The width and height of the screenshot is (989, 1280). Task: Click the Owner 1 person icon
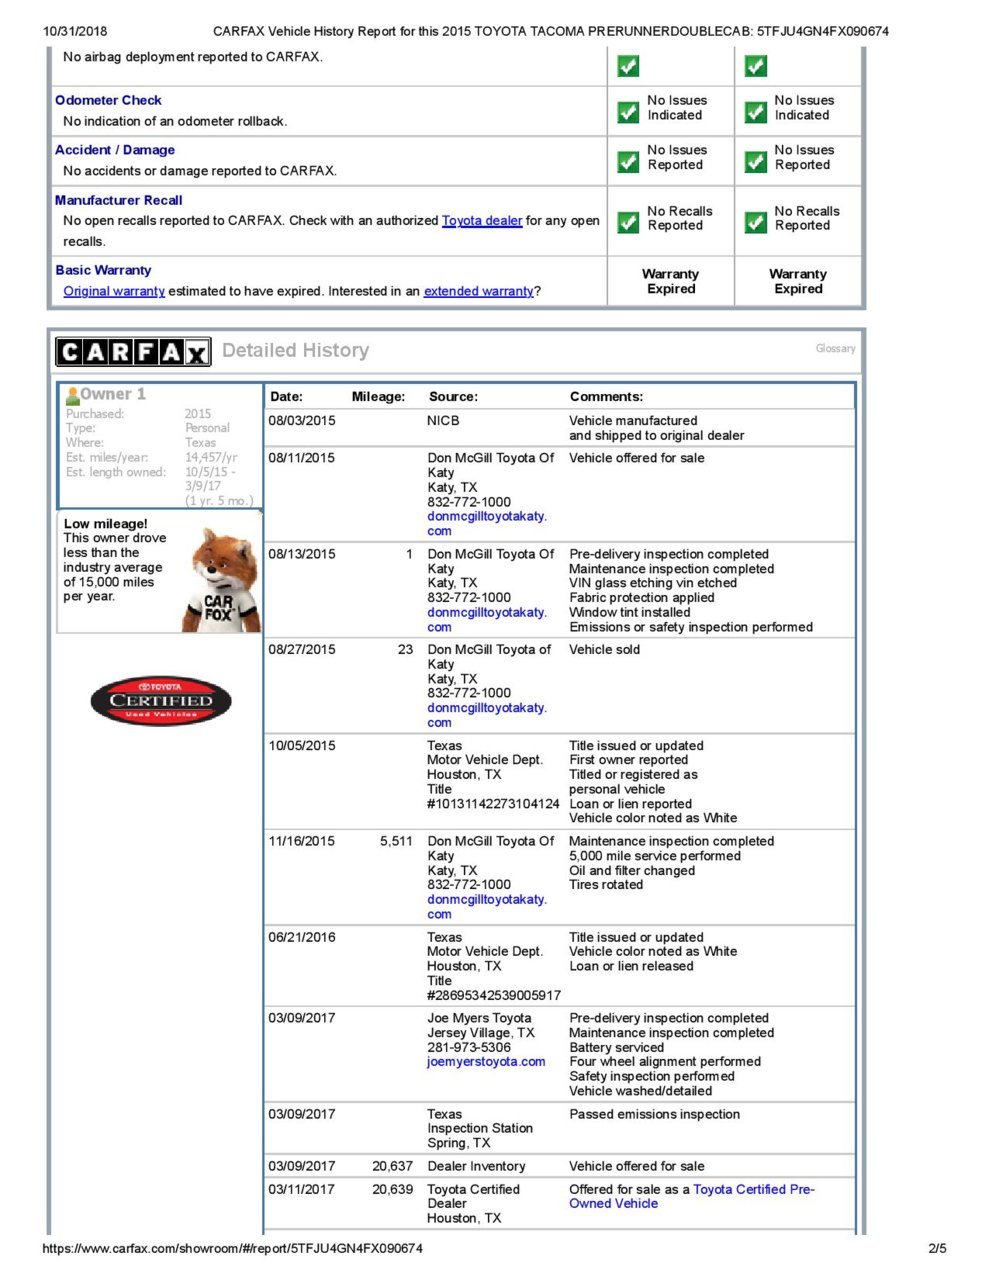tap(72, 395)
